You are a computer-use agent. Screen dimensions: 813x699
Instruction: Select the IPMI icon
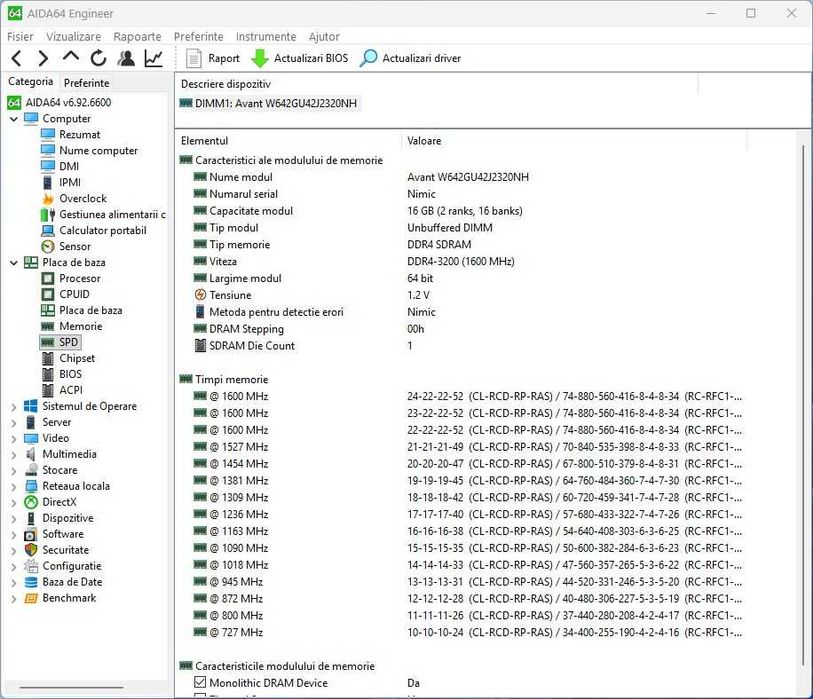[x=48, y=183]
